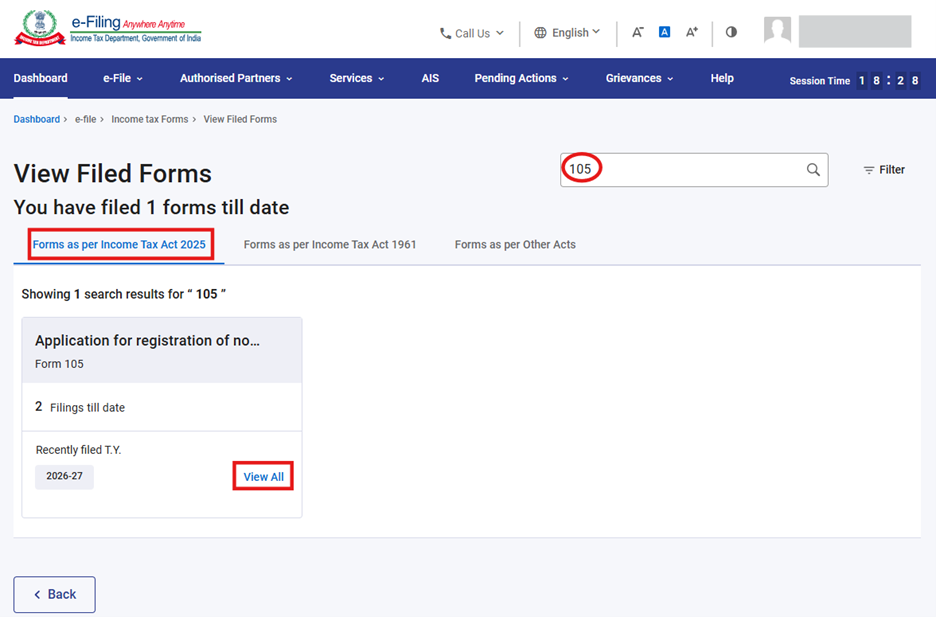Image resolution: width=936 pixels, height=617 pixels.
Task: Go to the Help menu item
Action: (x=721, y=78)
